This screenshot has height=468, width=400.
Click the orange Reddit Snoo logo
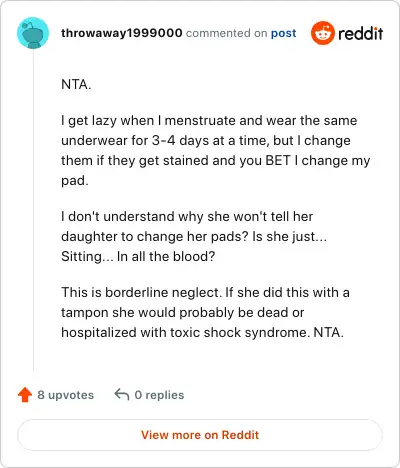pos(322,33)
